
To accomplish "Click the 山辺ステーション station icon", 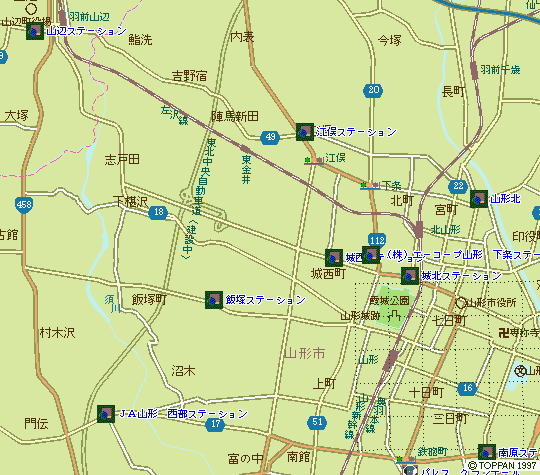I will point(35,31).
